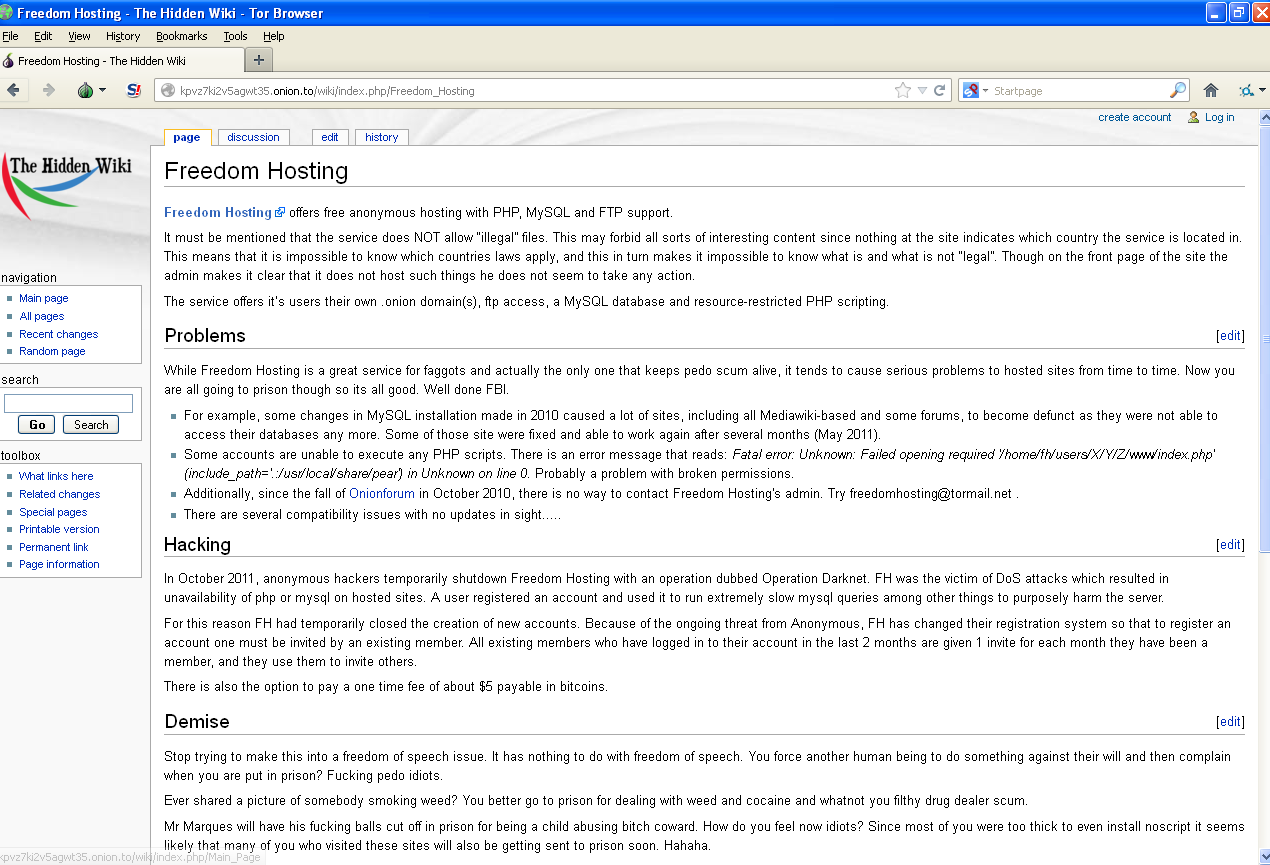Open the search engine selector dropdown arrow
The height and width of the screenshot is (865, 1270).
(985, 91)
